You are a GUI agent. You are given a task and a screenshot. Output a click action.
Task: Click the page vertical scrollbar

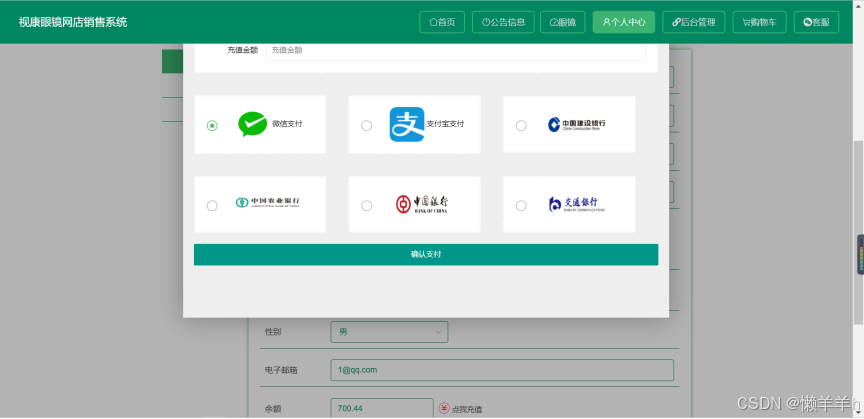click(858, 232)
